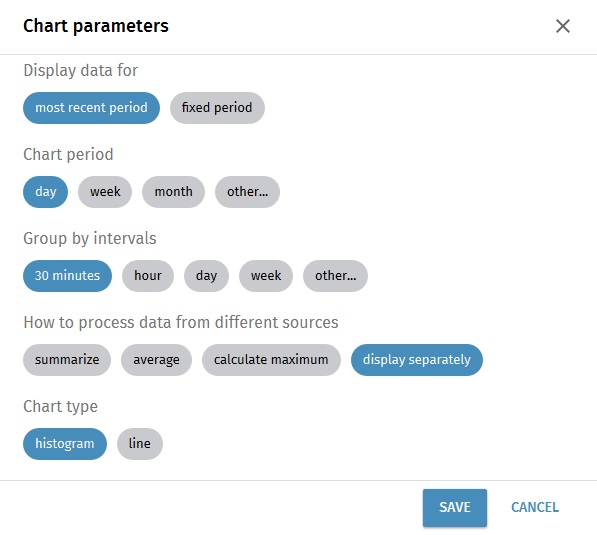597x535 pixels.
Task: Click the CANCEL link
Action: tap(535, 508)
